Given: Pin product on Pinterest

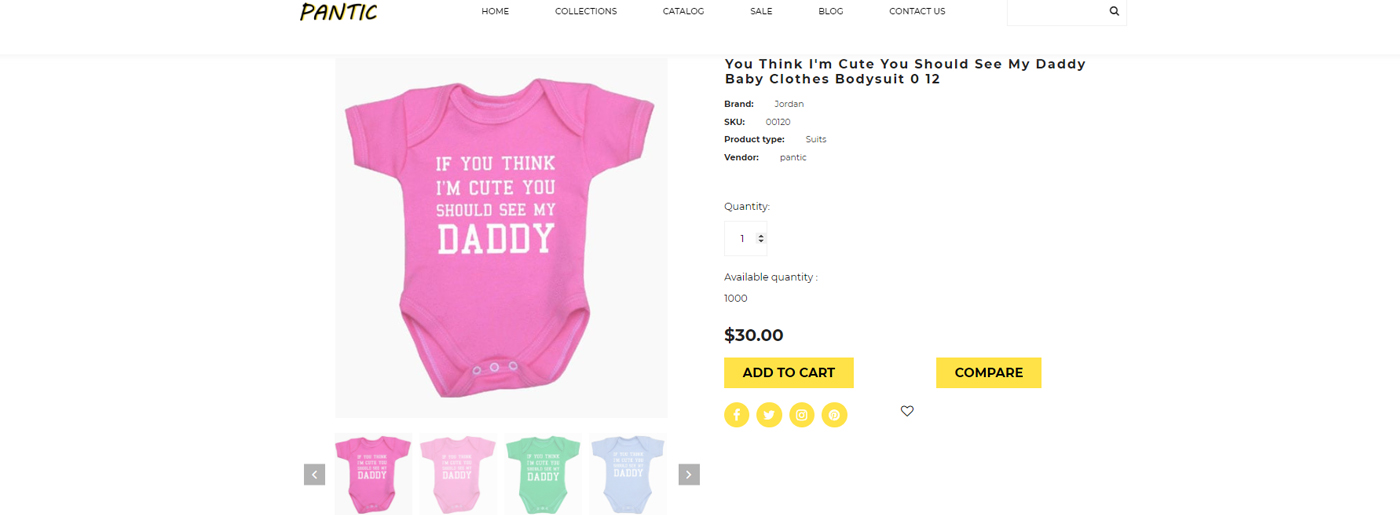Looking at the screenshot, I should click(x=834, y=415).
